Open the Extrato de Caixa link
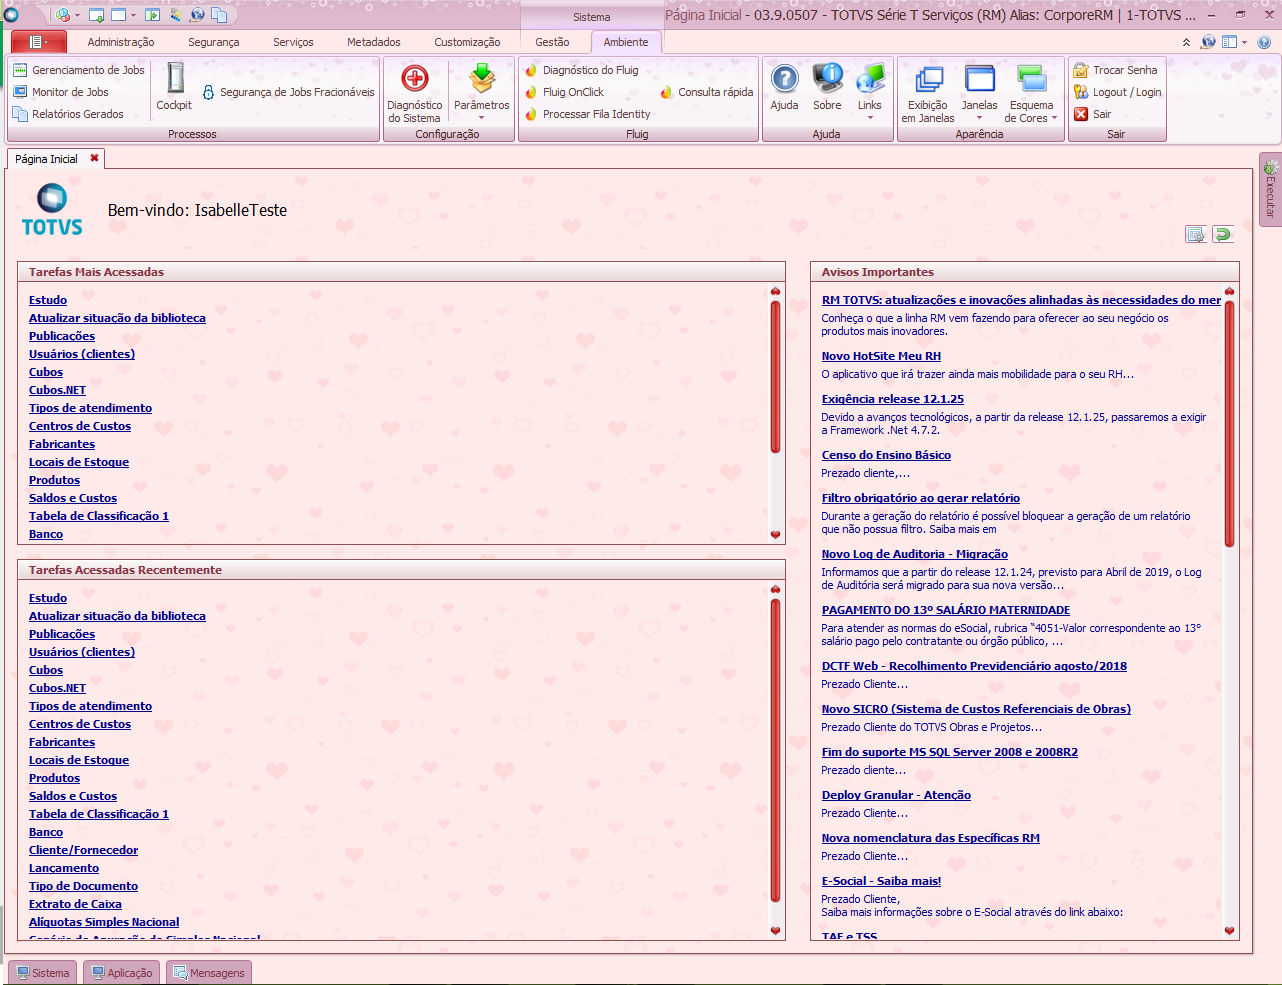The height and width of the screenshot is (985, 1282). [x=75, y=904]
